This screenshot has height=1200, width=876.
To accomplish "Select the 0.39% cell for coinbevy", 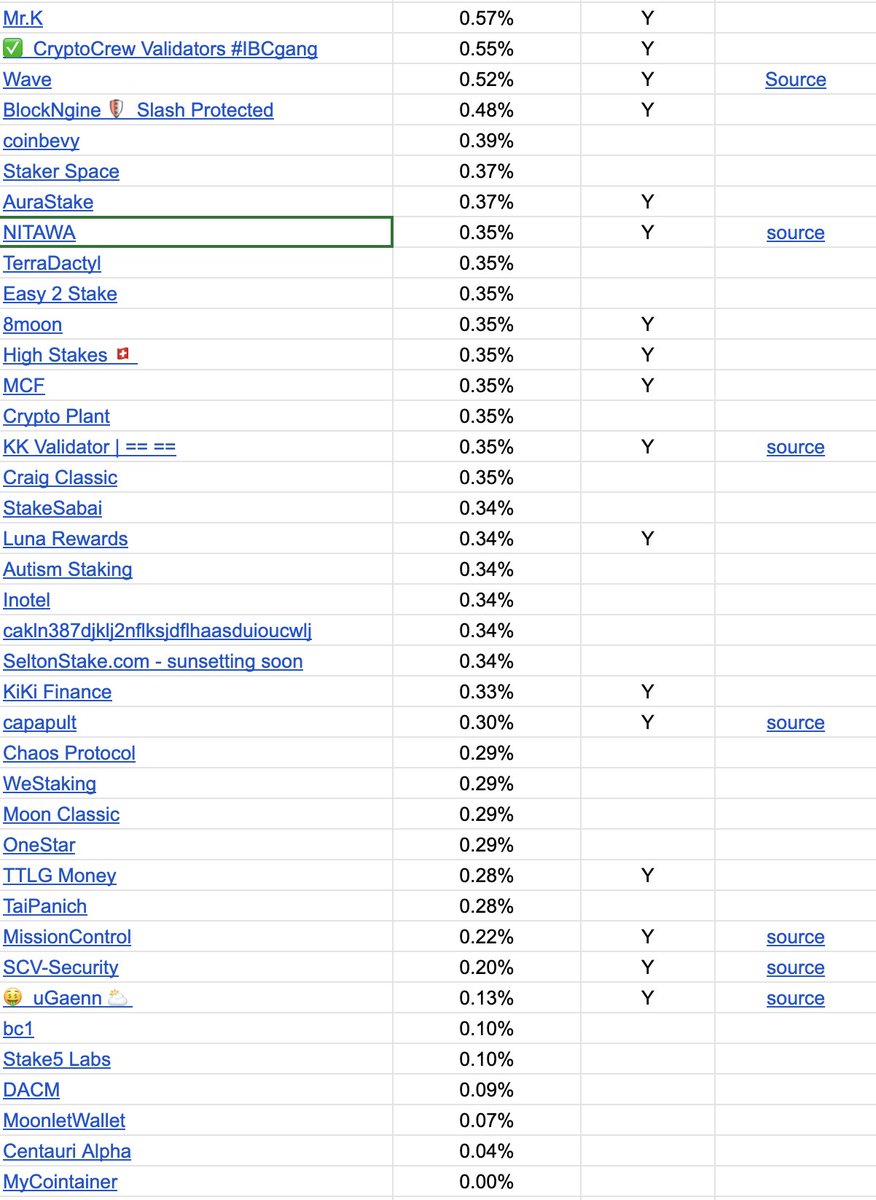I will 486,141.
